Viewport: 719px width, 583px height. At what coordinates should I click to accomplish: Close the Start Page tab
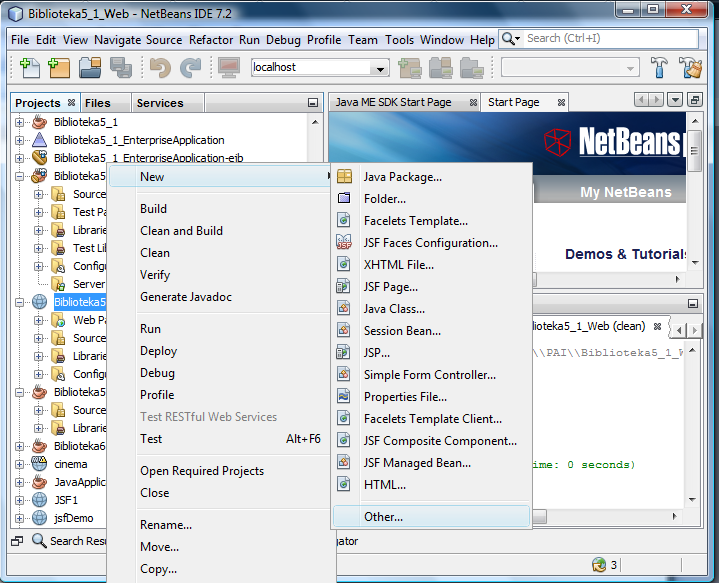tap(561, 103)
